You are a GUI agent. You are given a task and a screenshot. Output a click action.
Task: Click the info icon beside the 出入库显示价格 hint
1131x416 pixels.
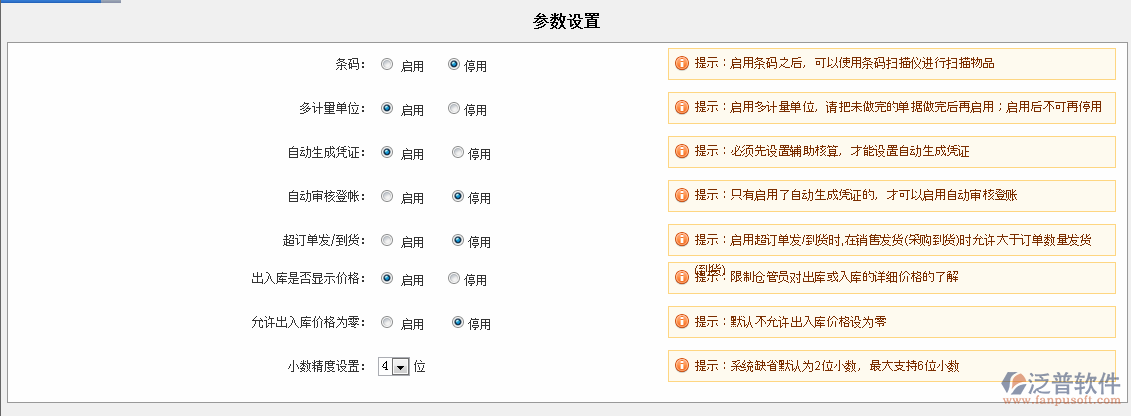[682, 277]
